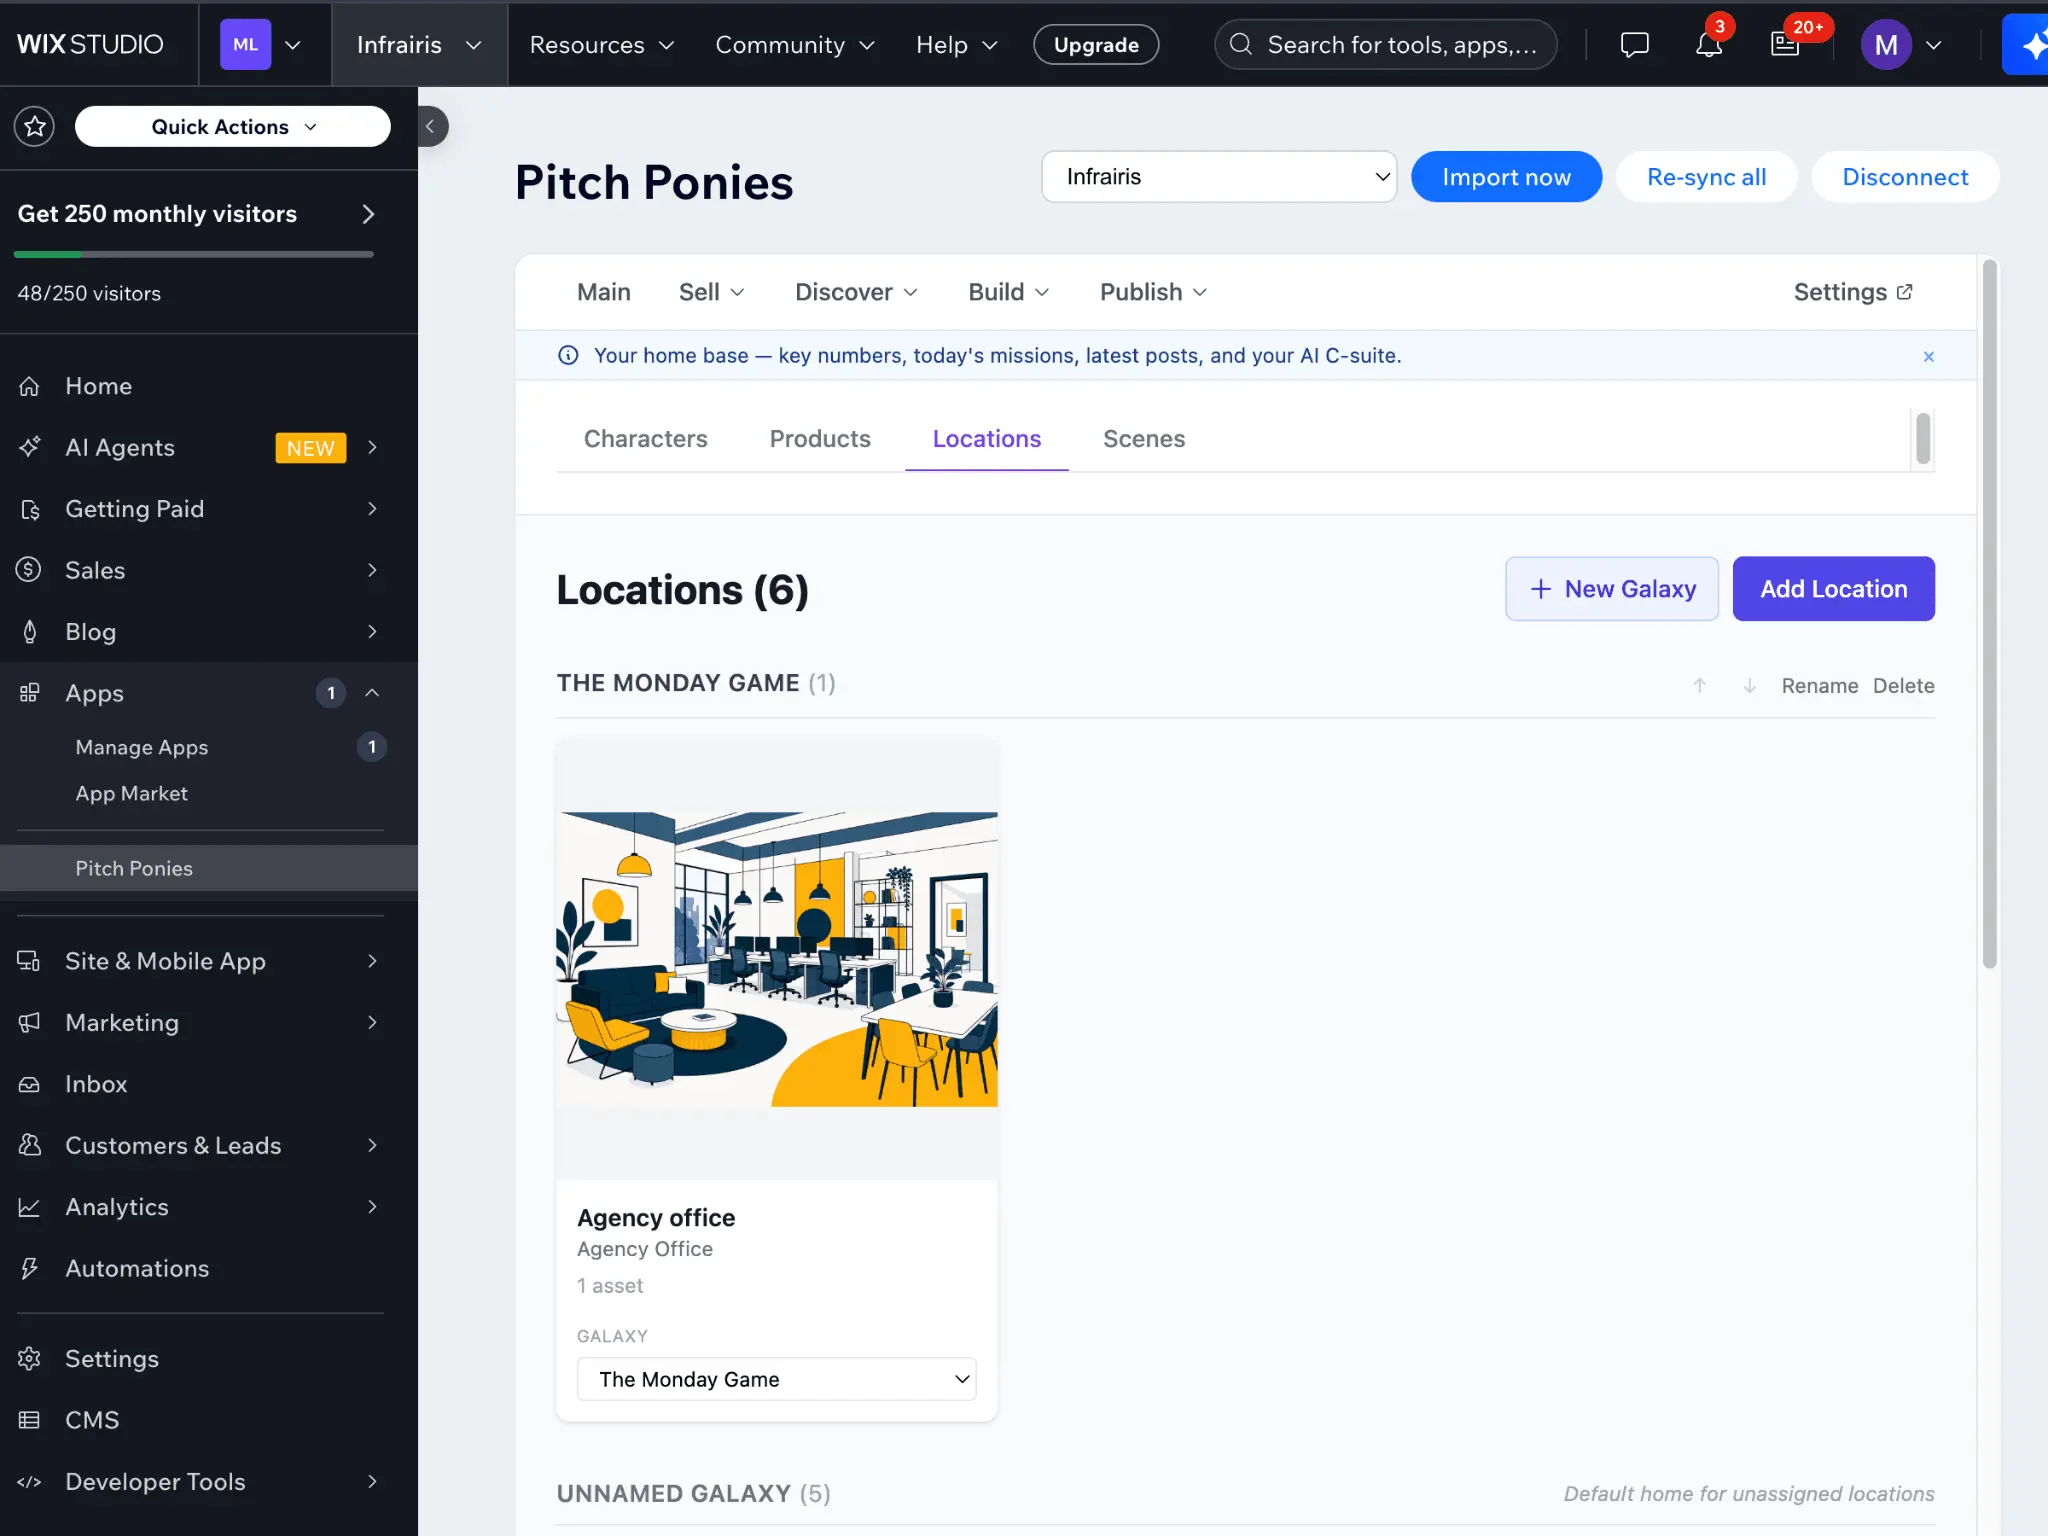Click the Marketing megaphone icon

click(x=29, y=1022)
